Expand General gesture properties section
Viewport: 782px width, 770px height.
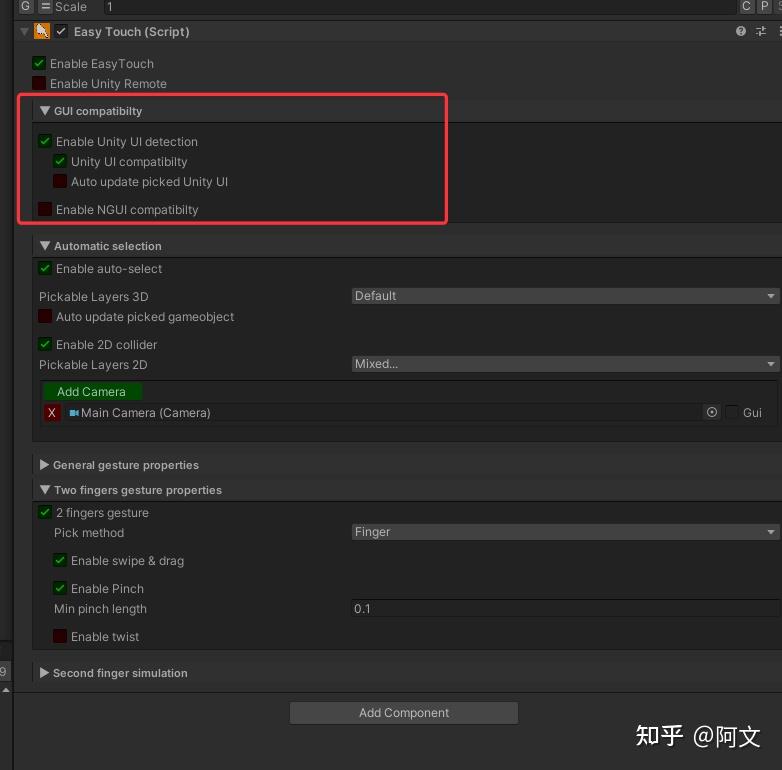tap(44, 465)
